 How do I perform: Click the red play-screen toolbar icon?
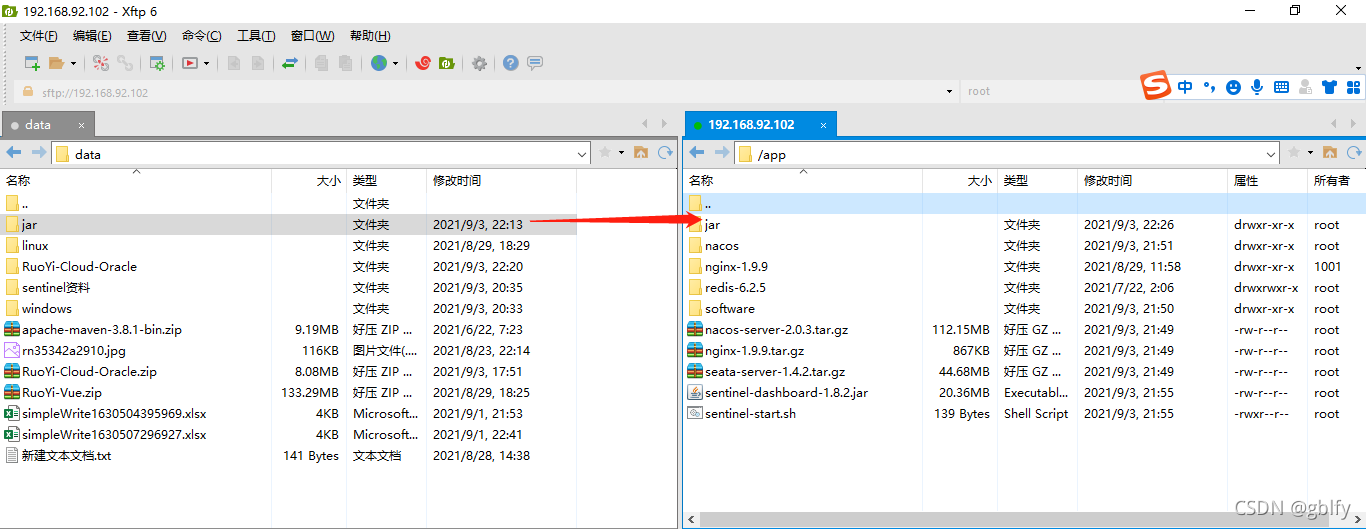tap(190, 63)
